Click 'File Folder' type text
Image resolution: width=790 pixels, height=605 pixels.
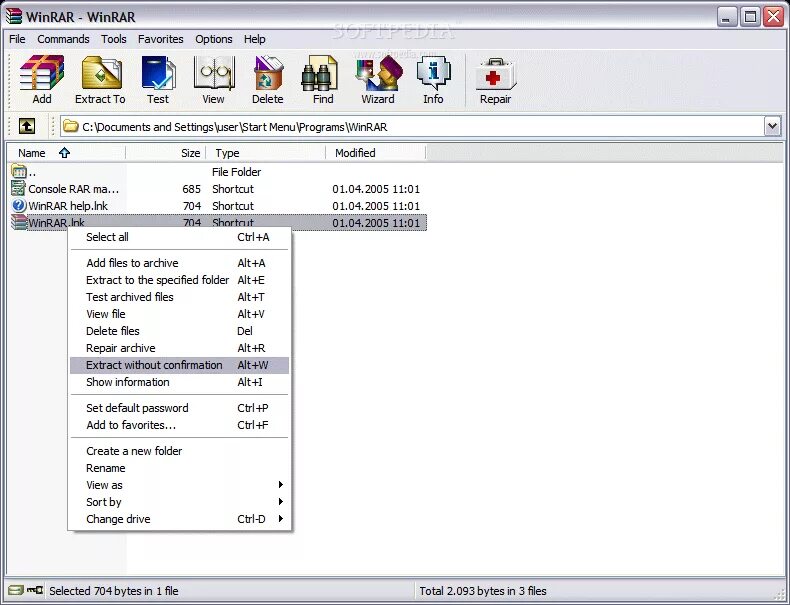[x=236, y=172]
